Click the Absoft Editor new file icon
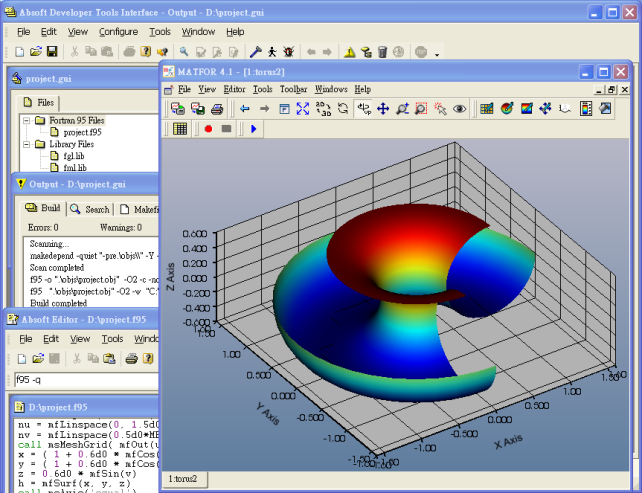Viewport: 642px width, 493px height. 22,359
